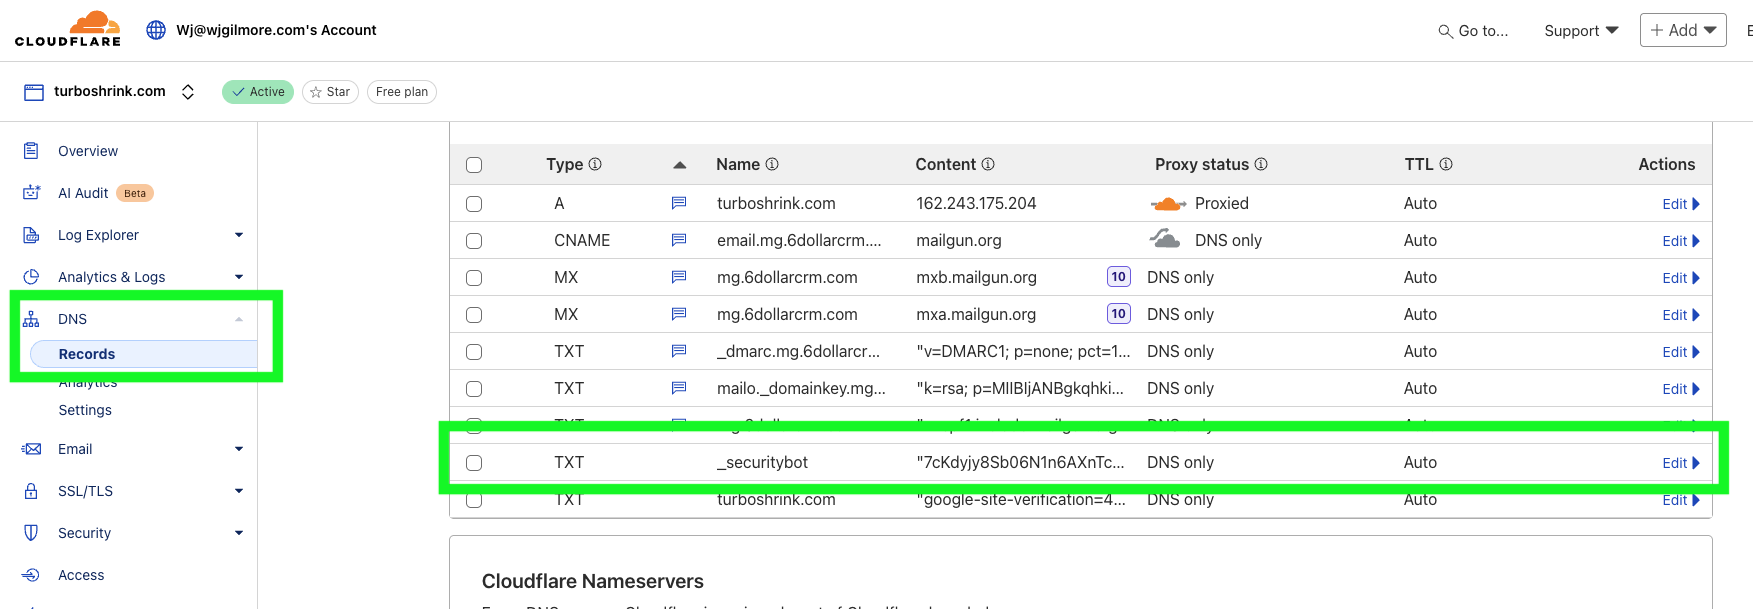The height and width of the screenshot is (609, 1753).
Task: Check the mailo._domainkey TXT checkbox
Action: click(x=474, y=389)
